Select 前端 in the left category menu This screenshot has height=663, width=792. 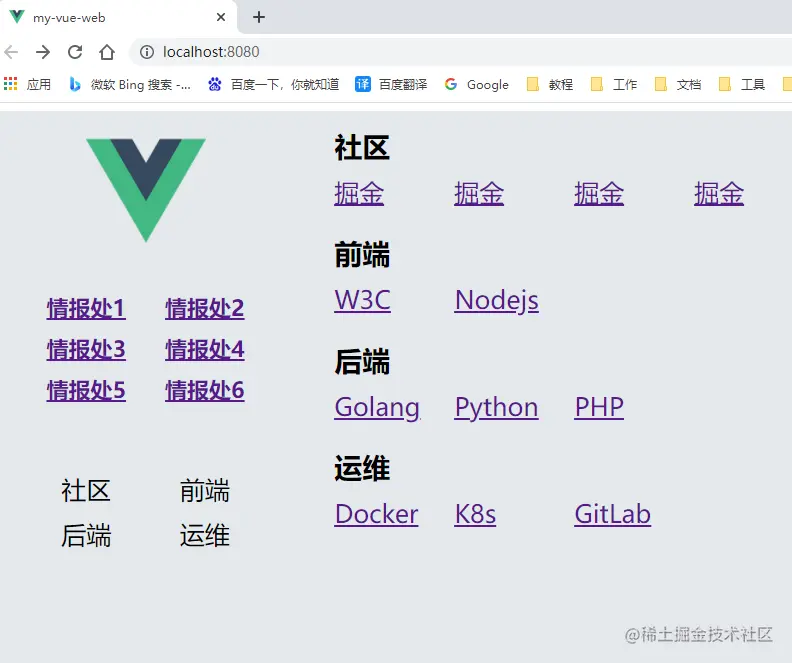coord(205,491)
